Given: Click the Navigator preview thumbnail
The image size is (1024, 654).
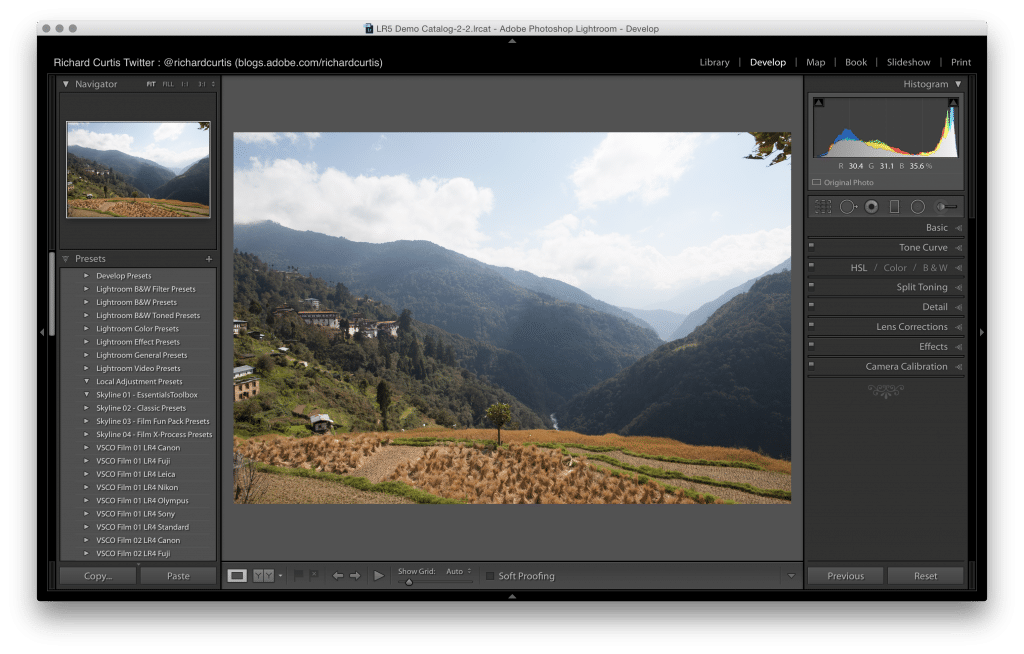Looking at the screenshot, I should tap(138, 169).
